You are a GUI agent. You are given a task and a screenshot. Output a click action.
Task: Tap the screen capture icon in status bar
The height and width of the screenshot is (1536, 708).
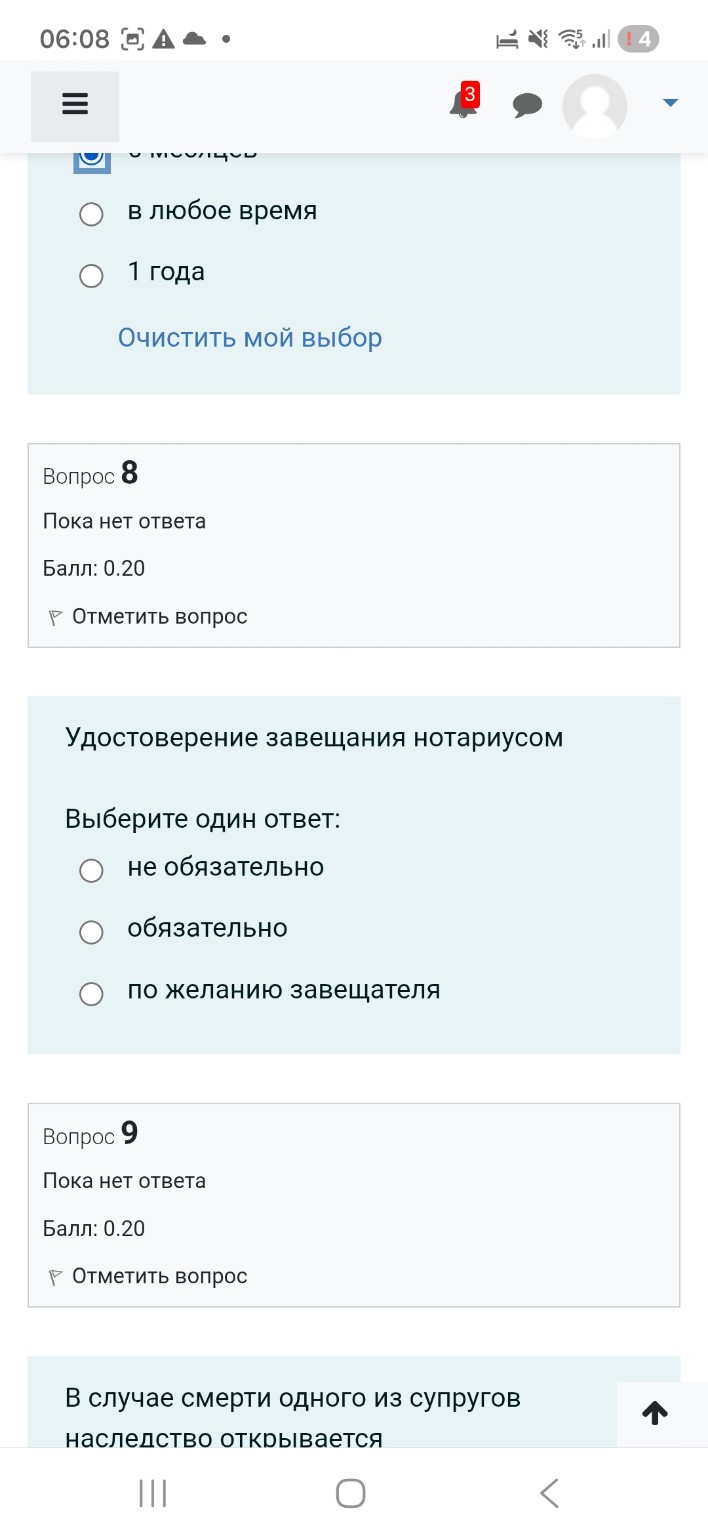(x=130, y=38)
